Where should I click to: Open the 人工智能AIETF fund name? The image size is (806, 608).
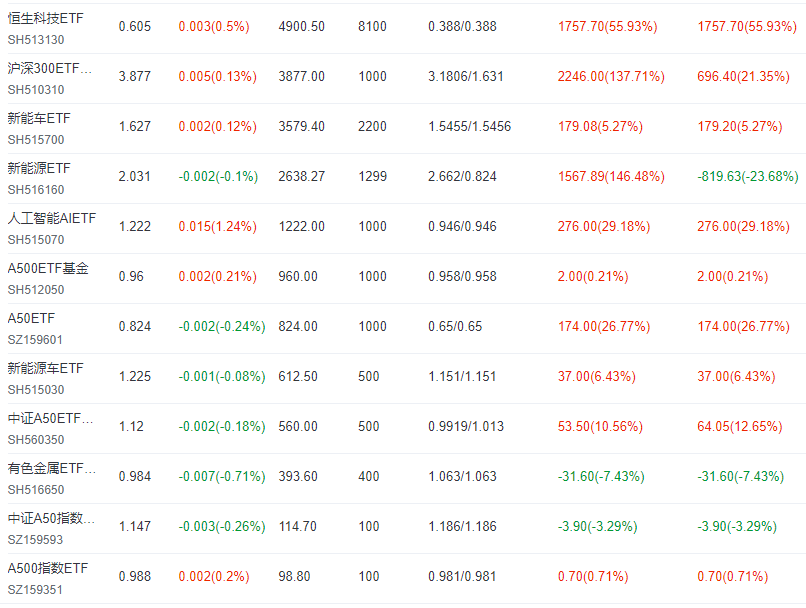coord(52,218)
